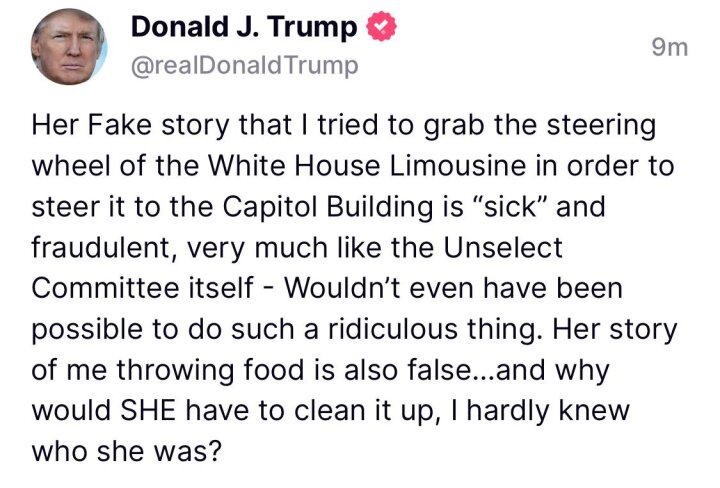Open the post beginning 'Her Fake story'
Image resolution: width=720 pixels, height=488 pixels.
point(354,288)
